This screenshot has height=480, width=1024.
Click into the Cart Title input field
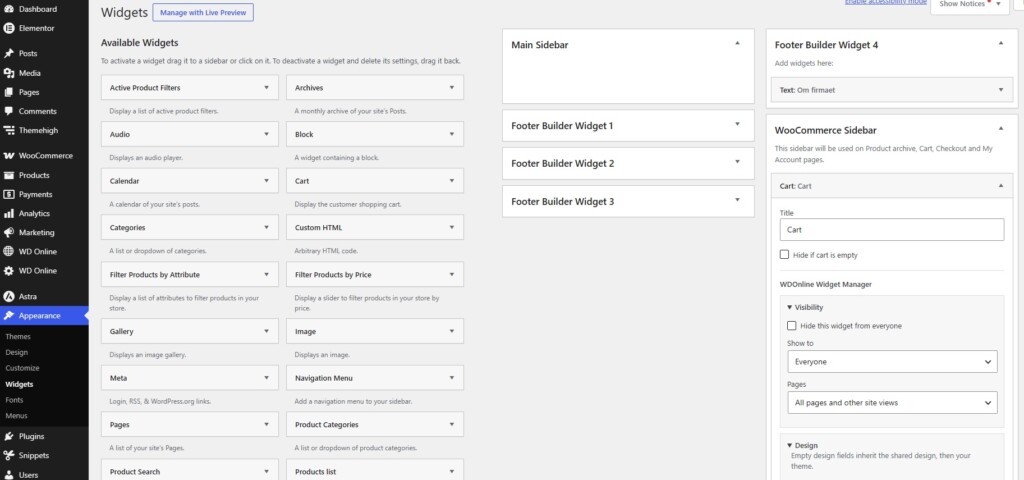tap(892, 229)
